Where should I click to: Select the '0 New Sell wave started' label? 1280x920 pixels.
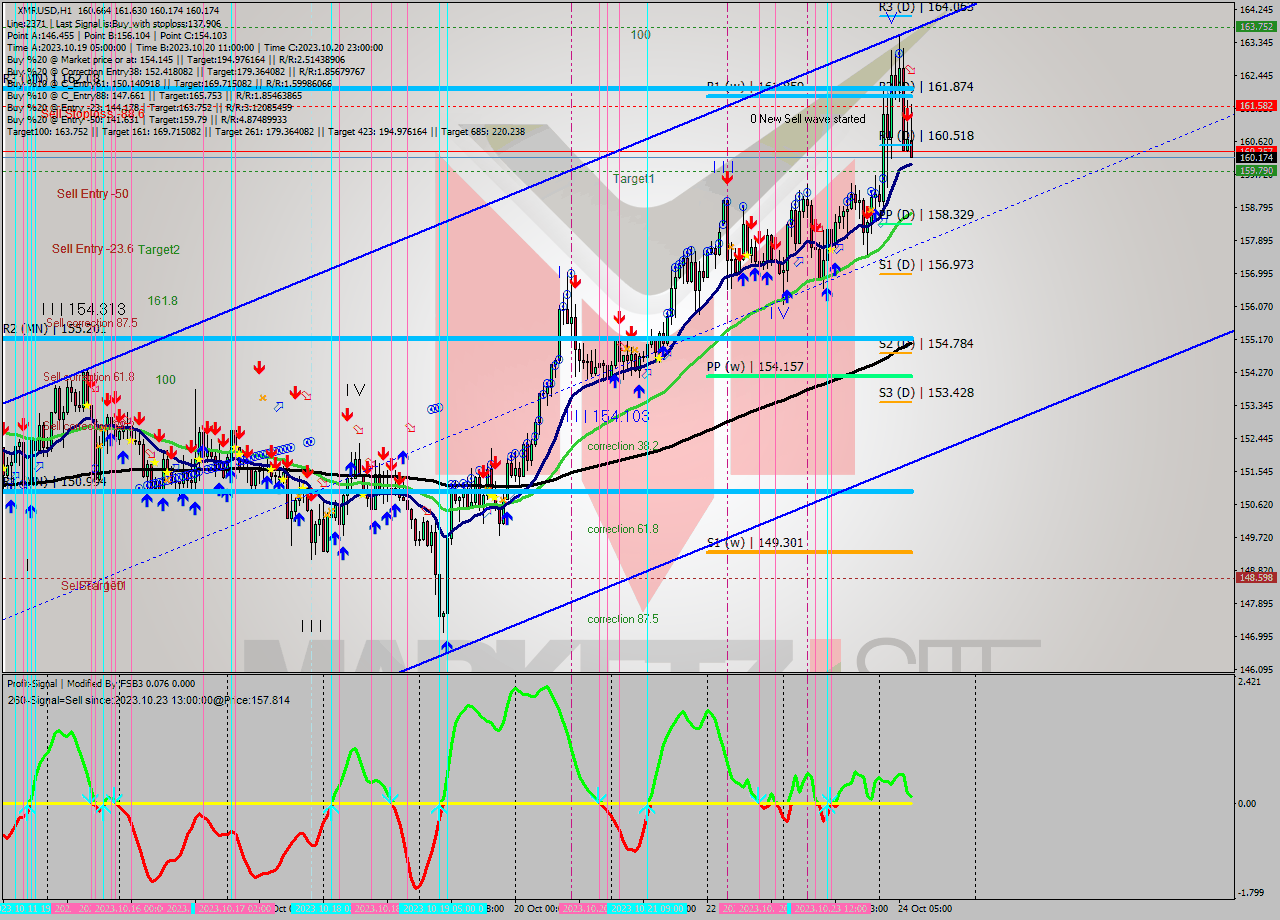click(x=808, y=119)
